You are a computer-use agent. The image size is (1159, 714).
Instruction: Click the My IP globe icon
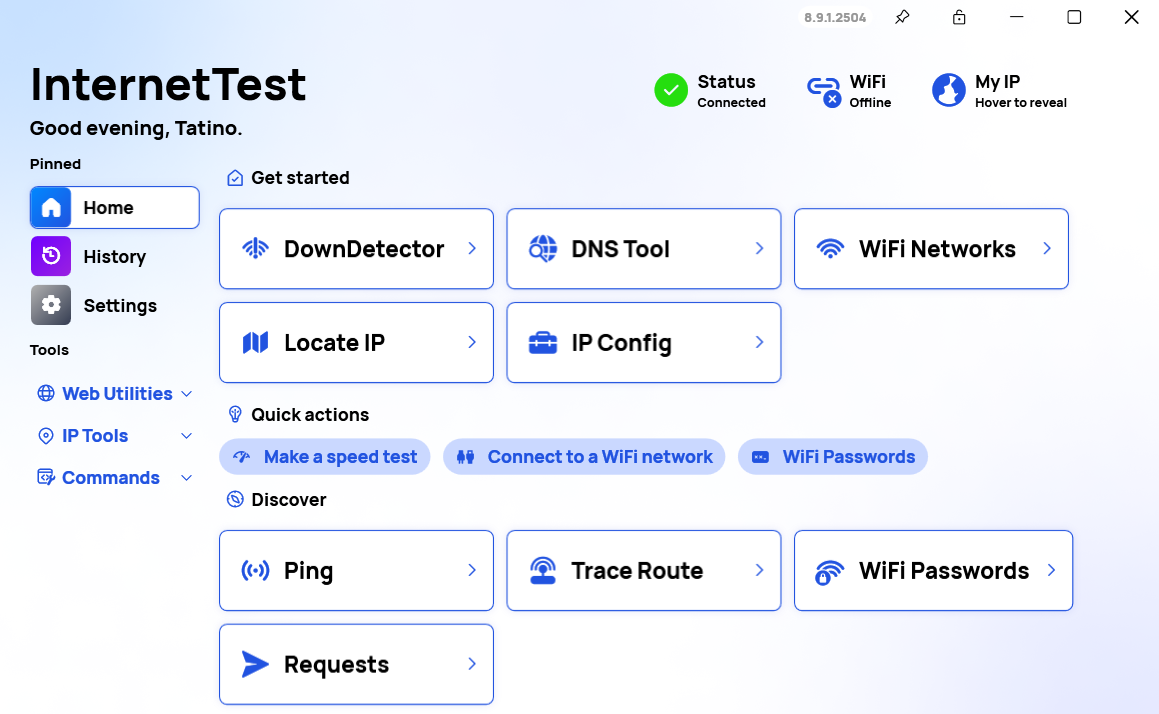click(x=948, y=90)
